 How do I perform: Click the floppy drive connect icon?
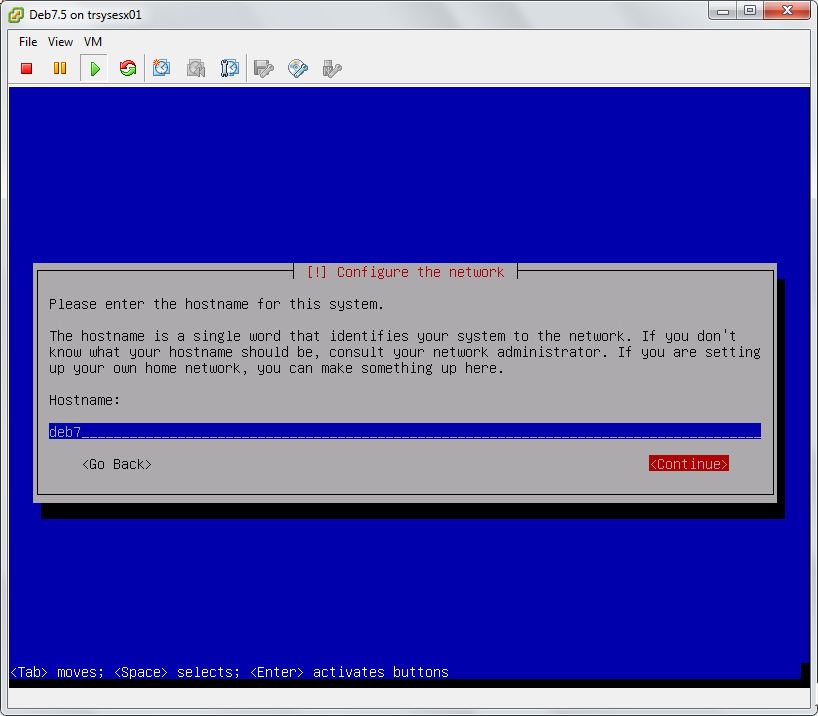pyautogui.click(x=263, y=68)
